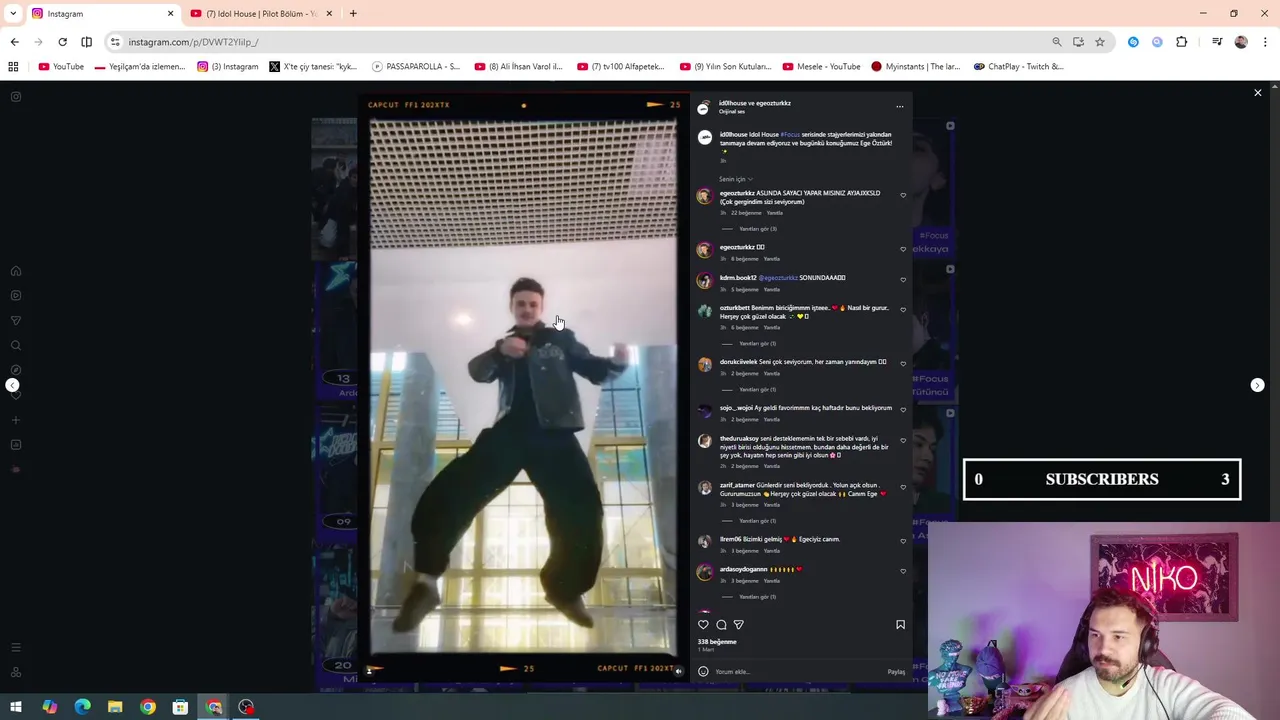Open the tab search dropdown arrow
This screenshot has width=1280, height=720.
point(12,14)
